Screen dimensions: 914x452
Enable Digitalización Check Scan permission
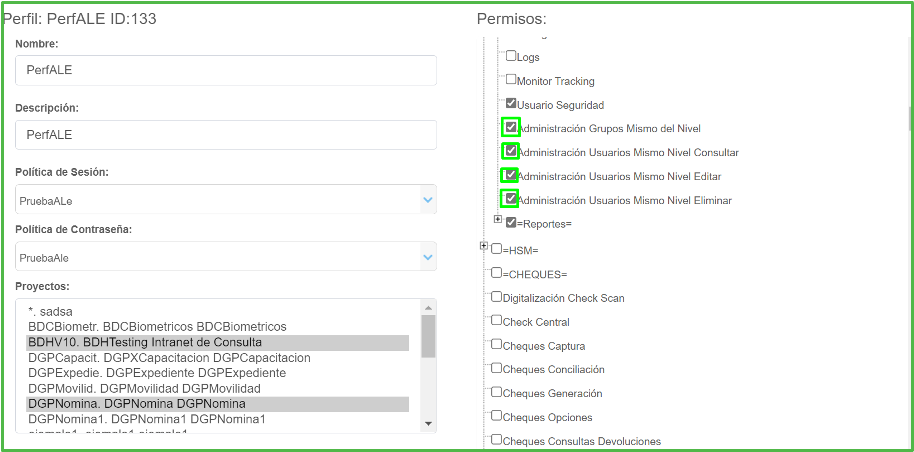[x=496, y=297]
